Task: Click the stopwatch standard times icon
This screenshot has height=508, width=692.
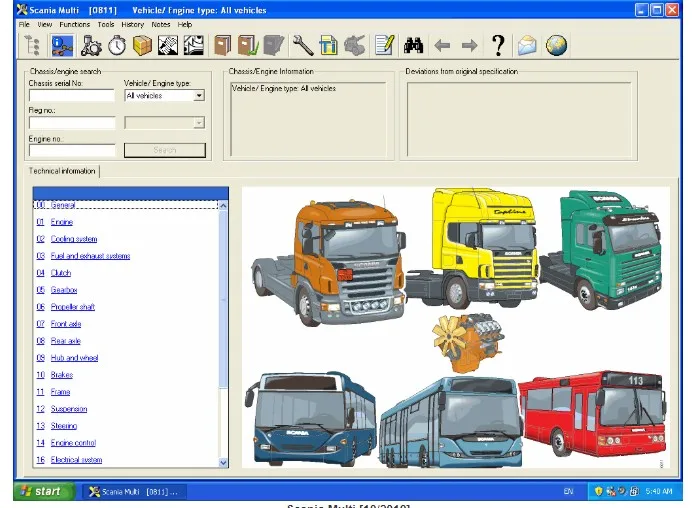Action: point(117,45)
